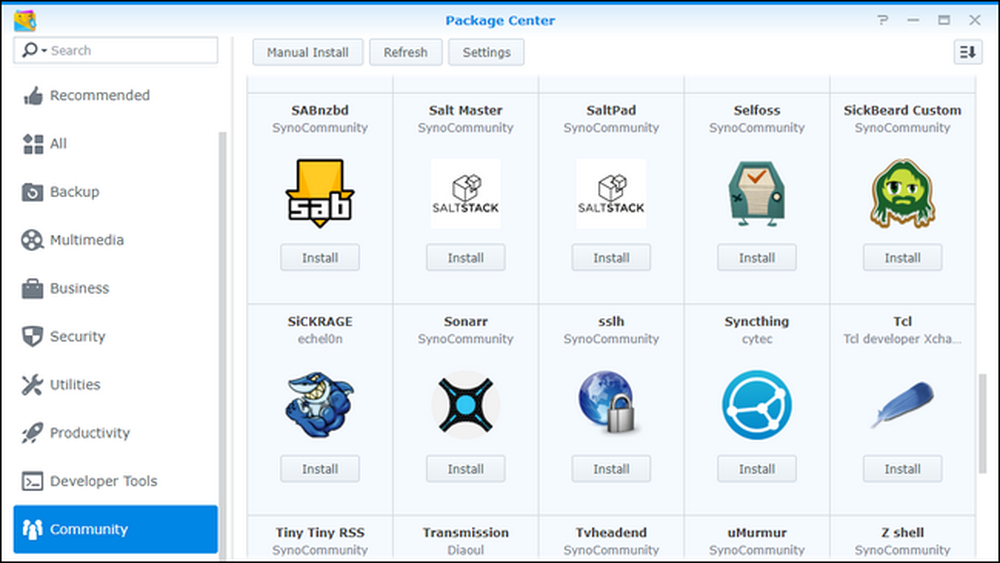Image resolution: width=1000 pixels, height=563 pixels.
Task: Open the Selfoss package icon
Action: (756, 193)
